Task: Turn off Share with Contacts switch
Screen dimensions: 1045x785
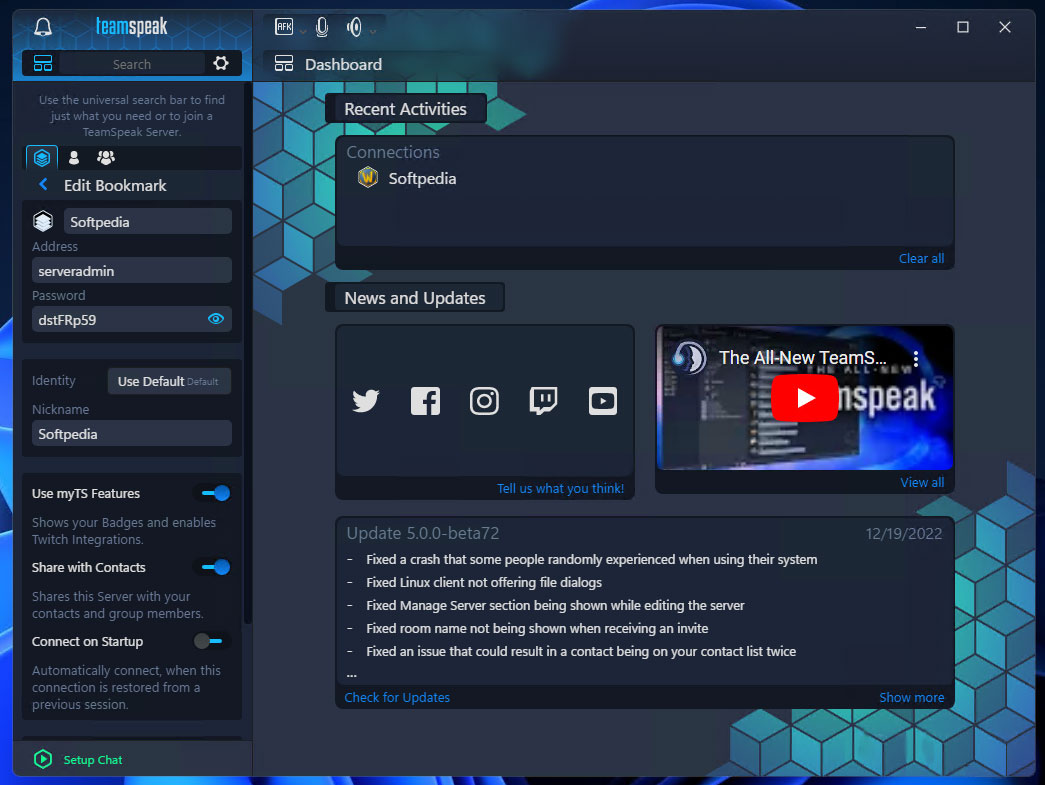Action: tap(215, 567)
